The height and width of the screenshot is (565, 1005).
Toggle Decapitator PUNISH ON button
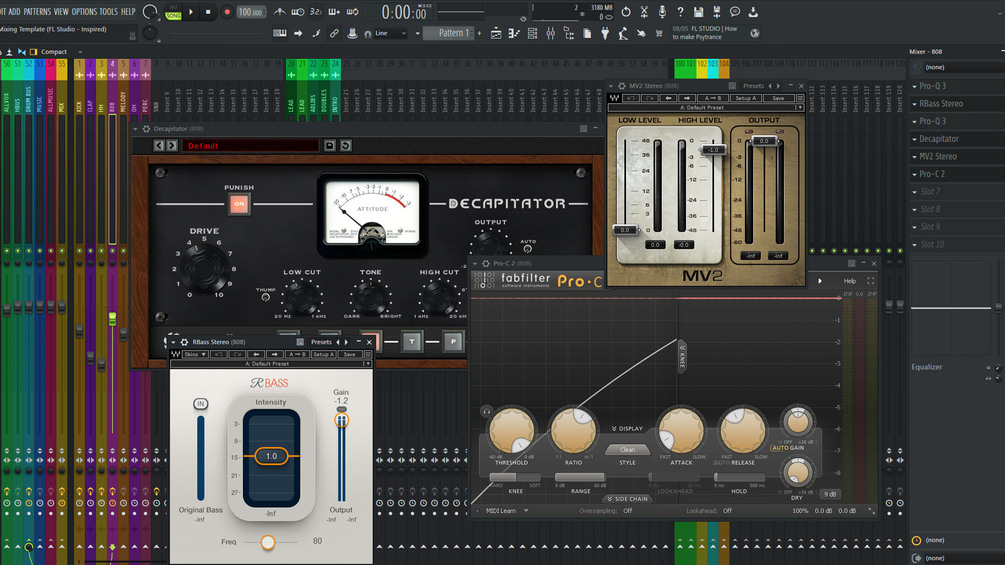tap(239, 204)
